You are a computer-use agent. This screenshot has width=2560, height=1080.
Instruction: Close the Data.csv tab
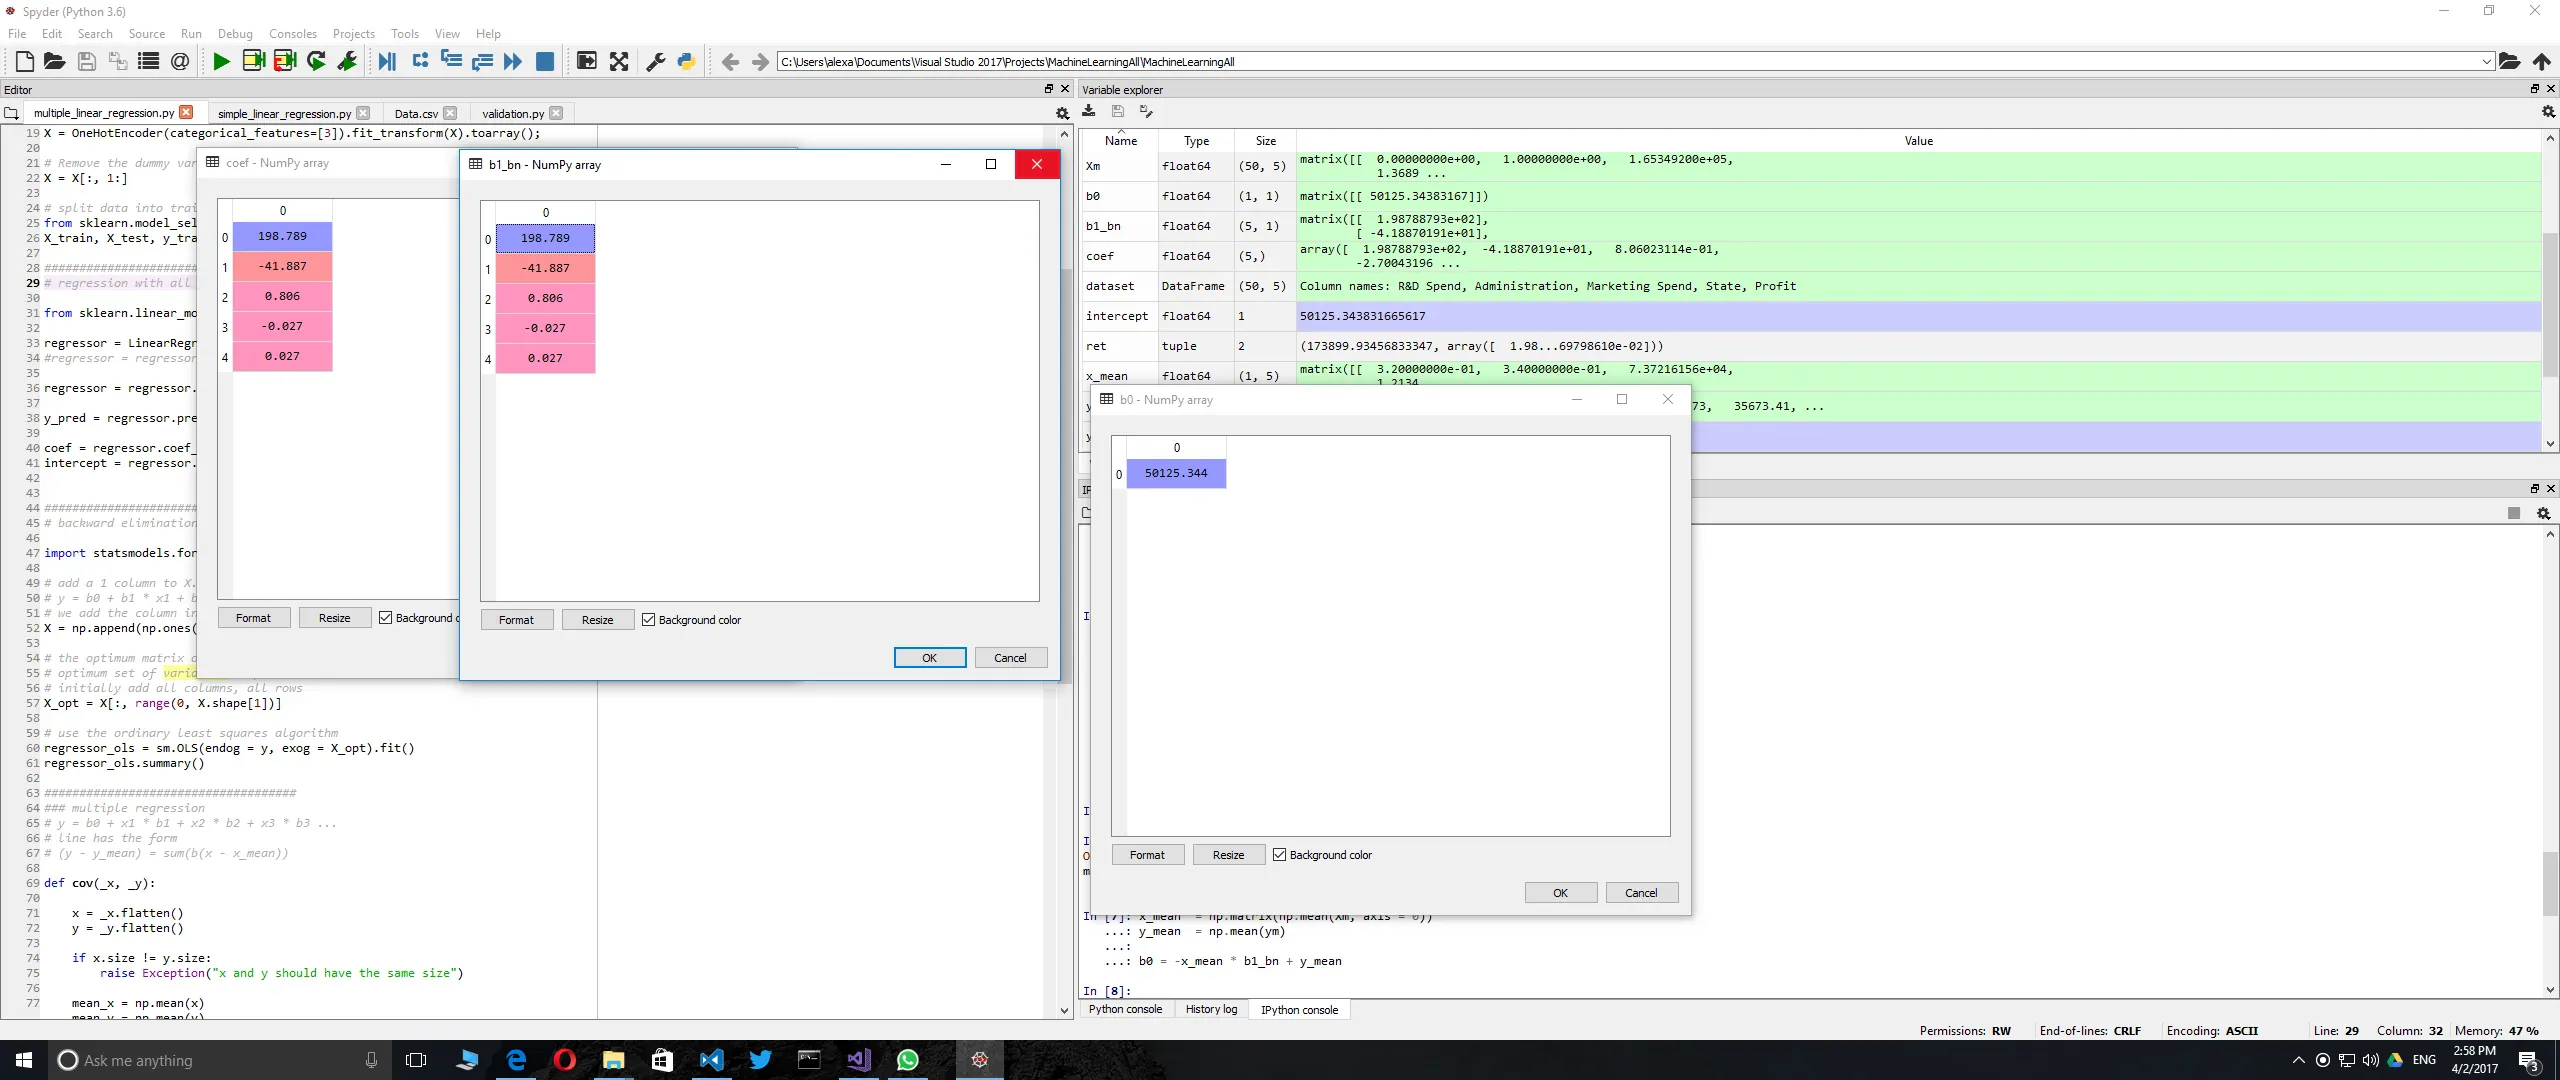point(450,113)
